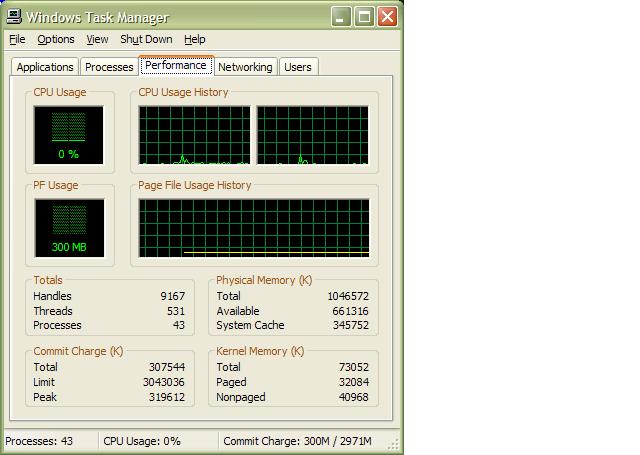Switch to the Networking tab
This screenshot has width=640, height=455.
245,67
